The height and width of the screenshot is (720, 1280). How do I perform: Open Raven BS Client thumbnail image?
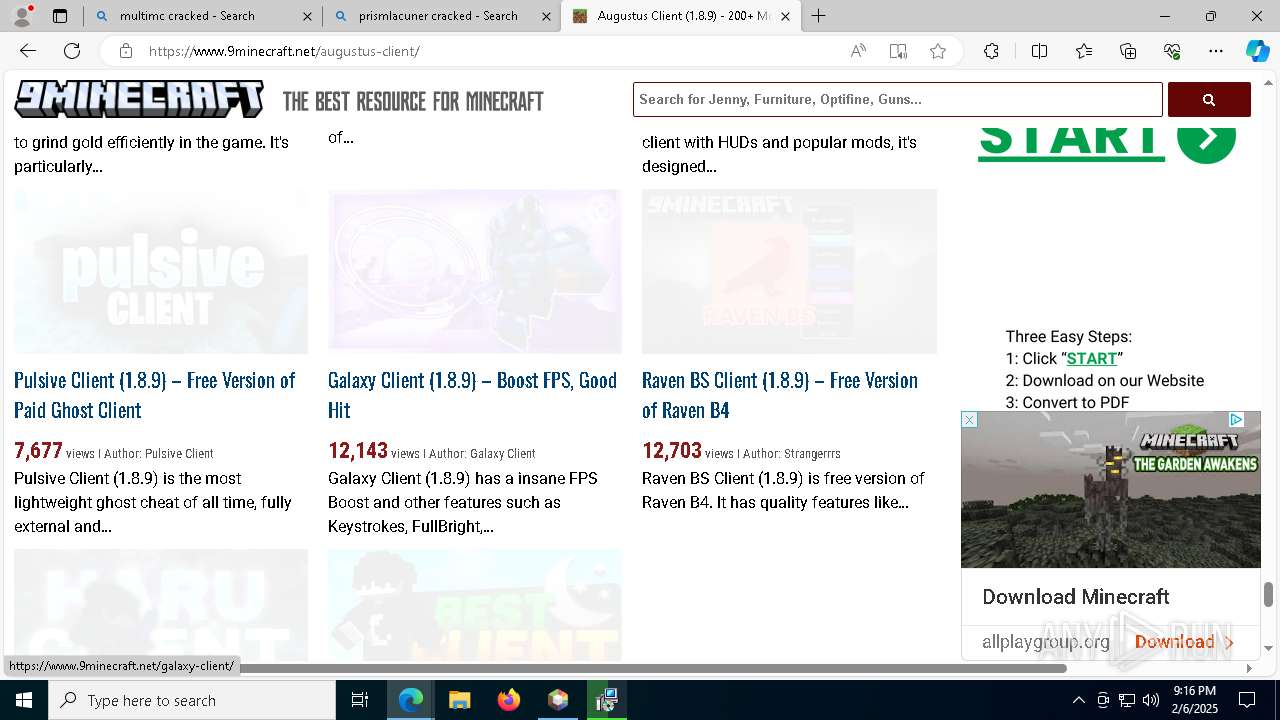pos(789,271)
